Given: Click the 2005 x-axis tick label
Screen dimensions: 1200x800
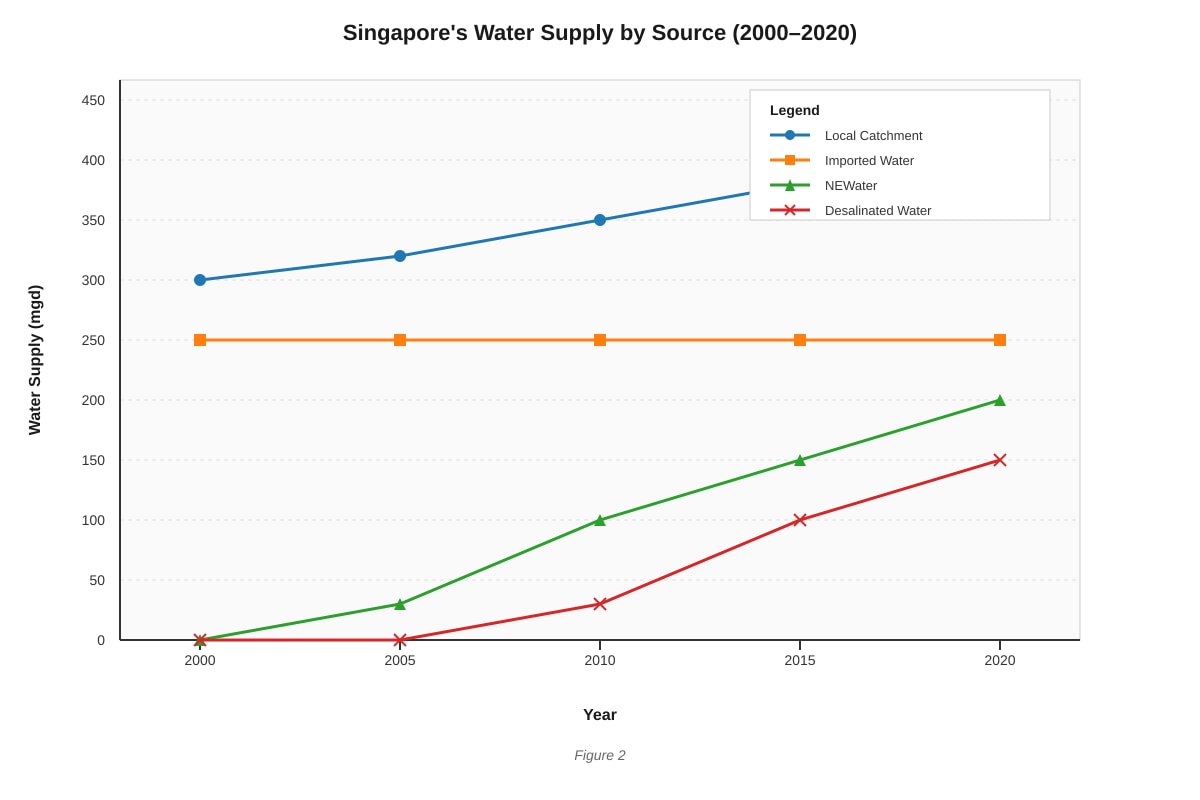Looking at the screenshot, I should (x=400, y=660).
